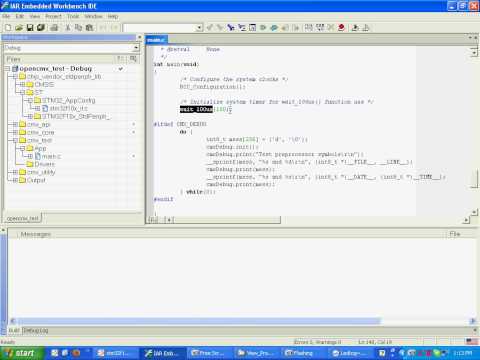Open the quick search combo box dropdown
The height and width of the screenshot is (360, 480).
click(x=199, y=28)
